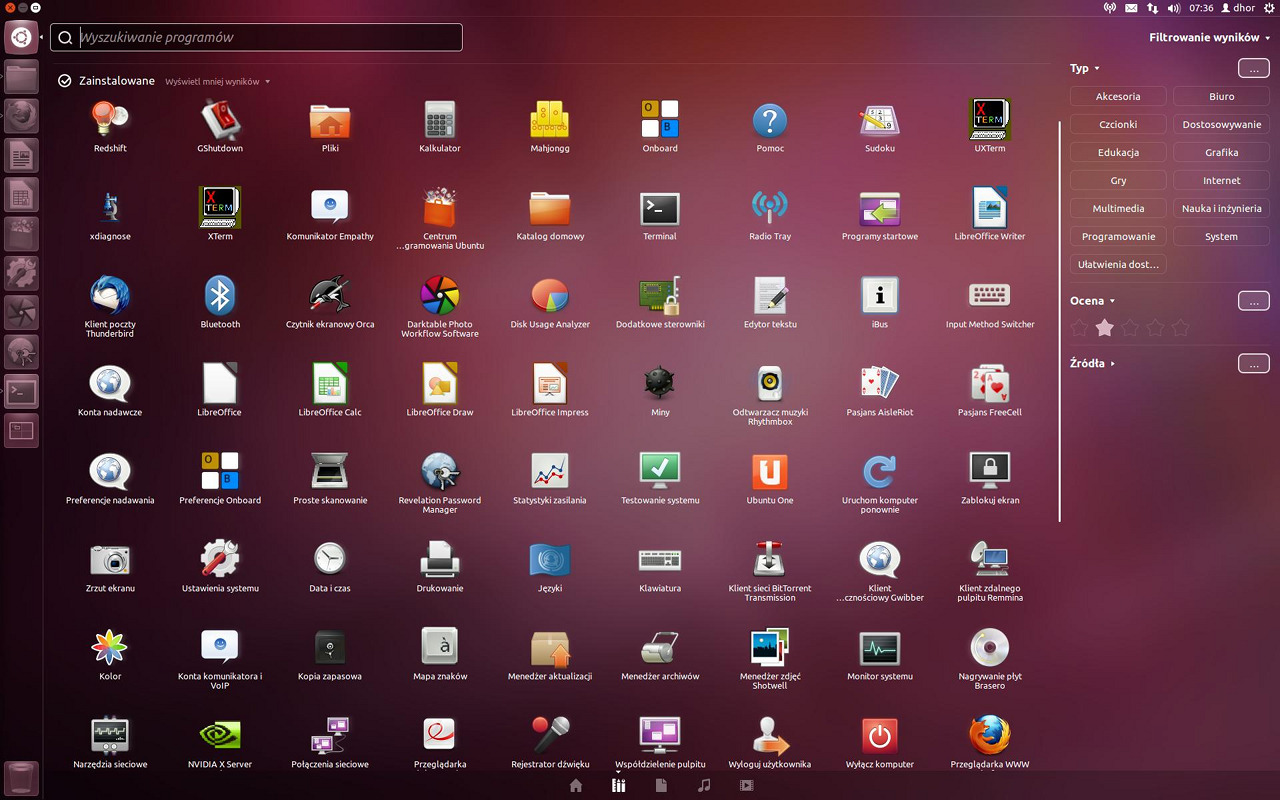Viewport: 1280px width, 800px height.
Task: Open LibreOffice Calc
Action: tap(330, 391)
